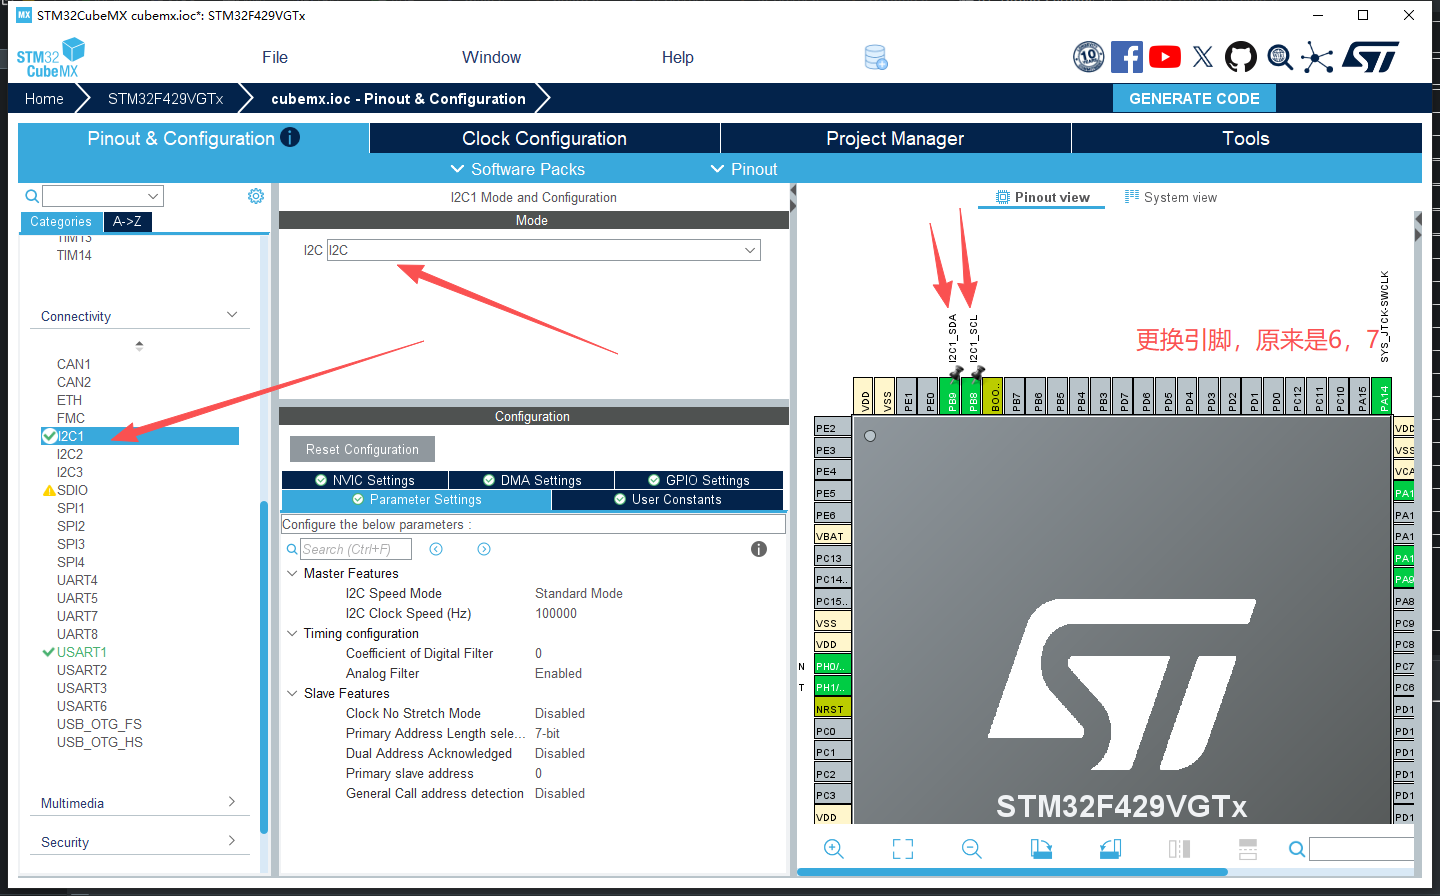Open the NVIC Settings tab
The width and height of the screenshot is (1440, 896).
click(x=365, y=480)
